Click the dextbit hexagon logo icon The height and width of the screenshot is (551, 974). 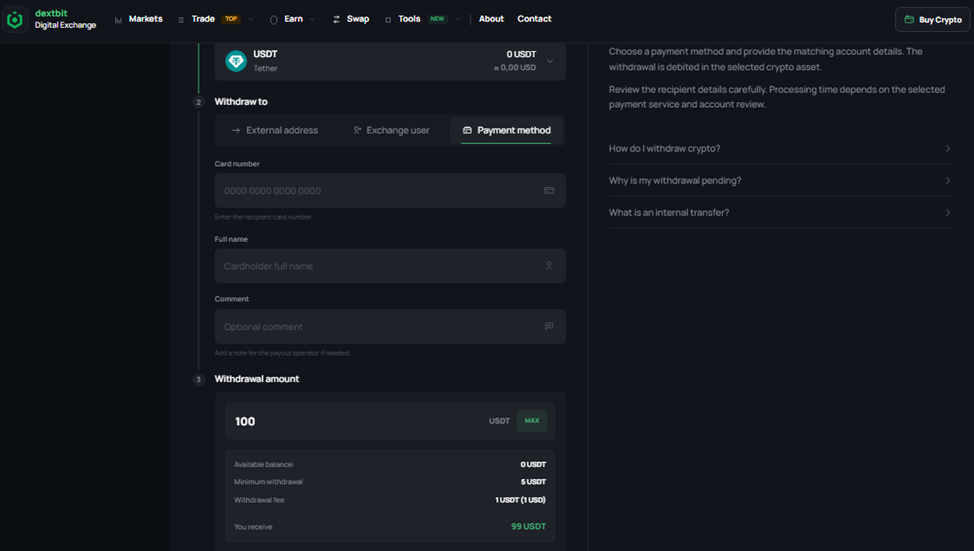[x=15, y=20]
